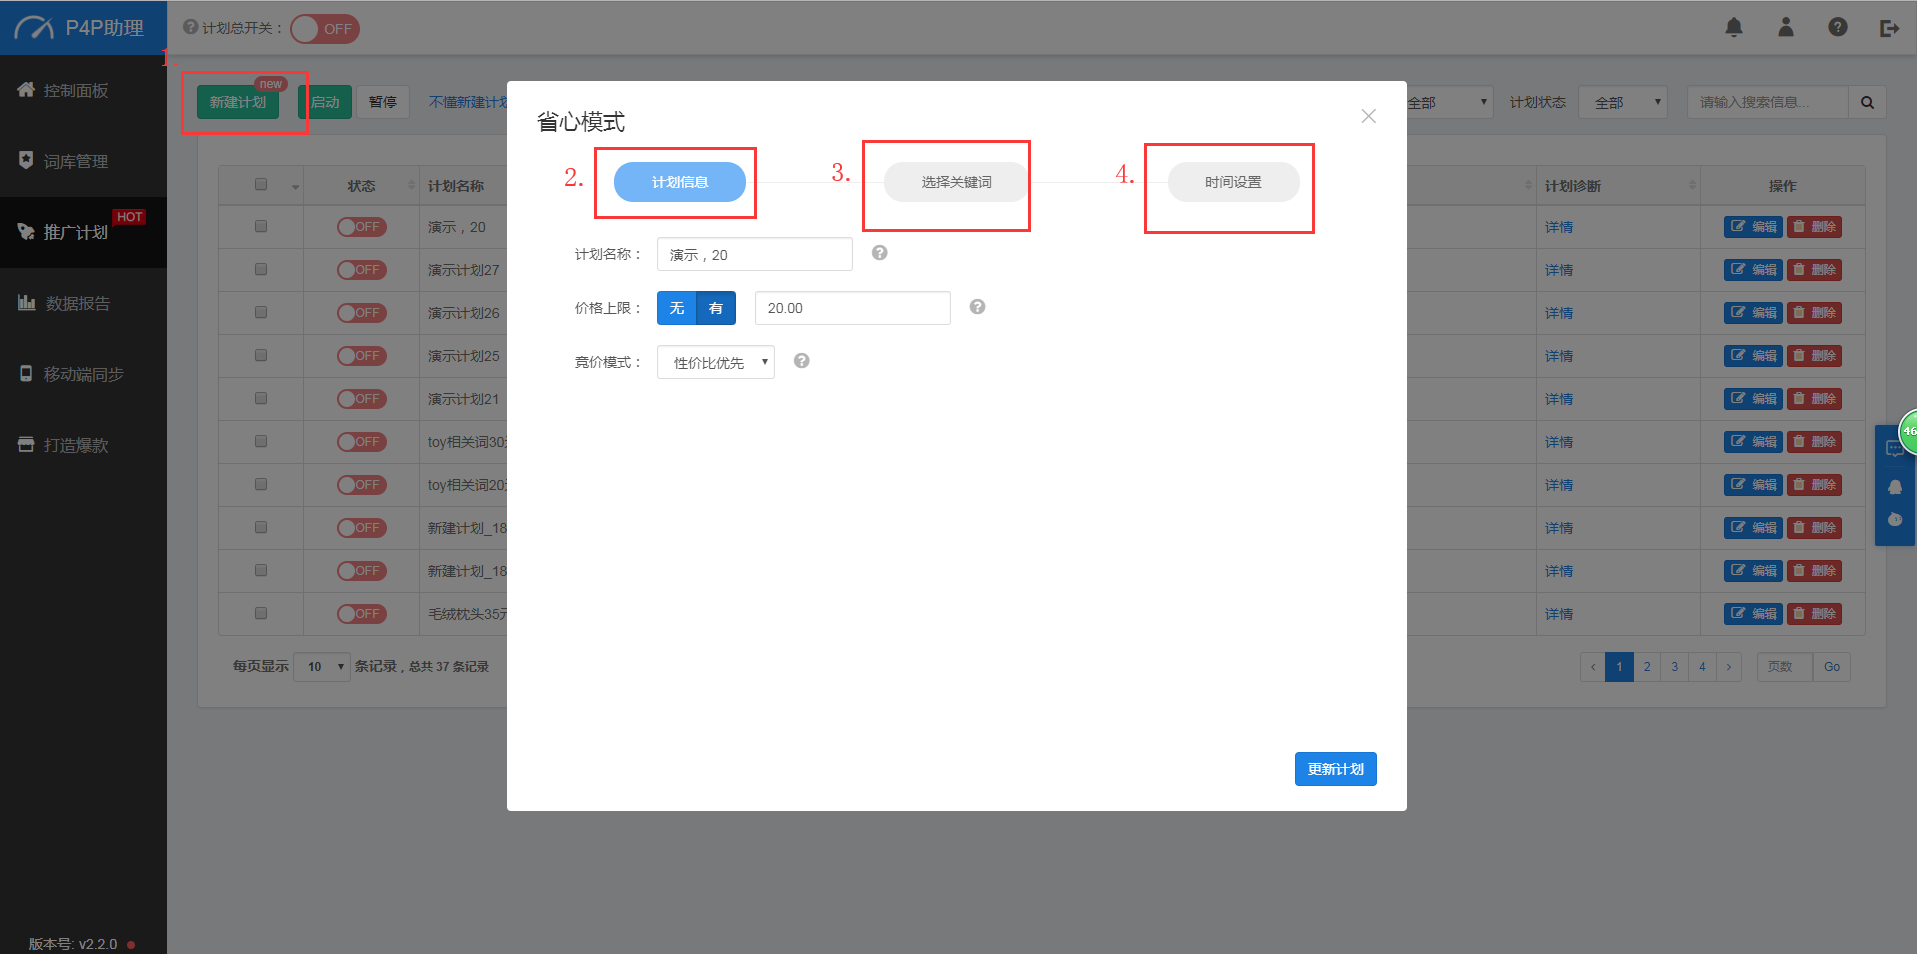Click help icon beside plan name field

click(880, 253)
